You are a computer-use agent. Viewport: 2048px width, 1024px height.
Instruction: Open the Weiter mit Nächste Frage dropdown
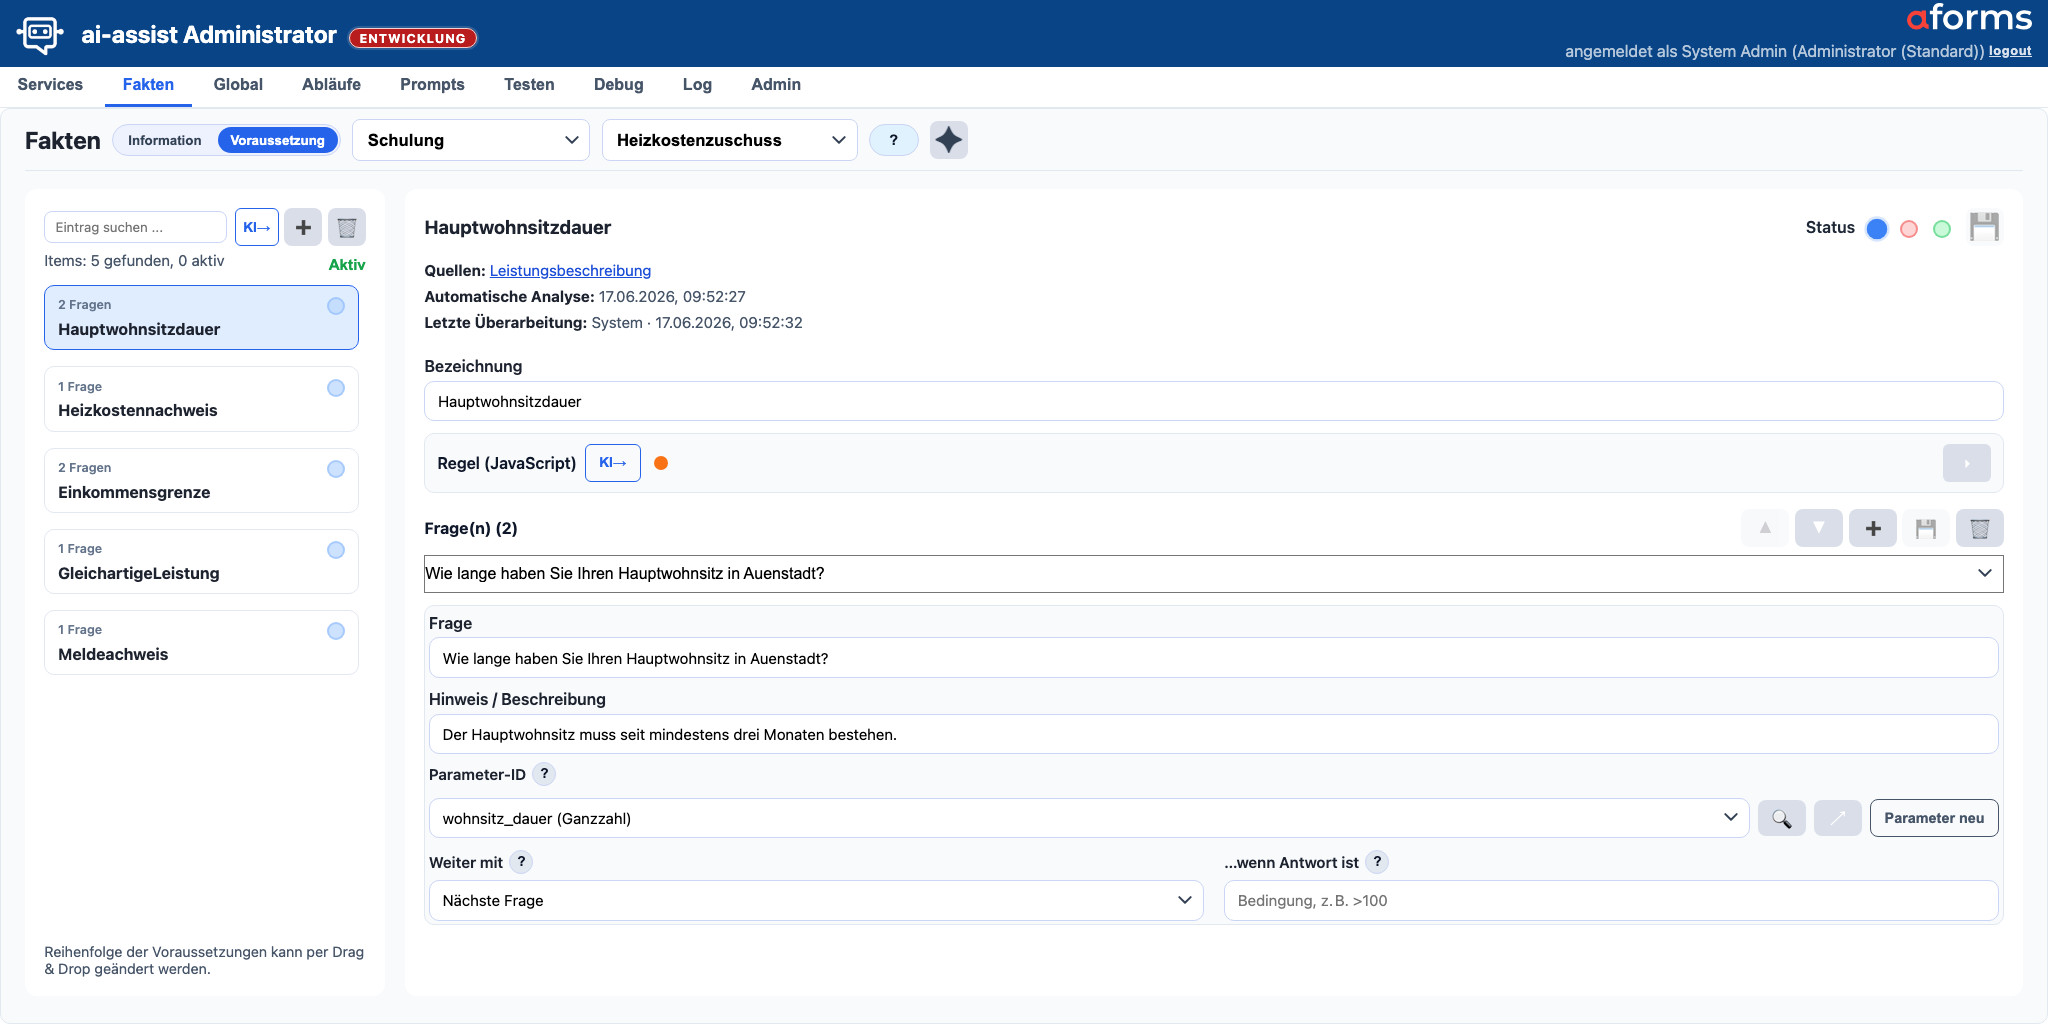(x=816, y=900)
